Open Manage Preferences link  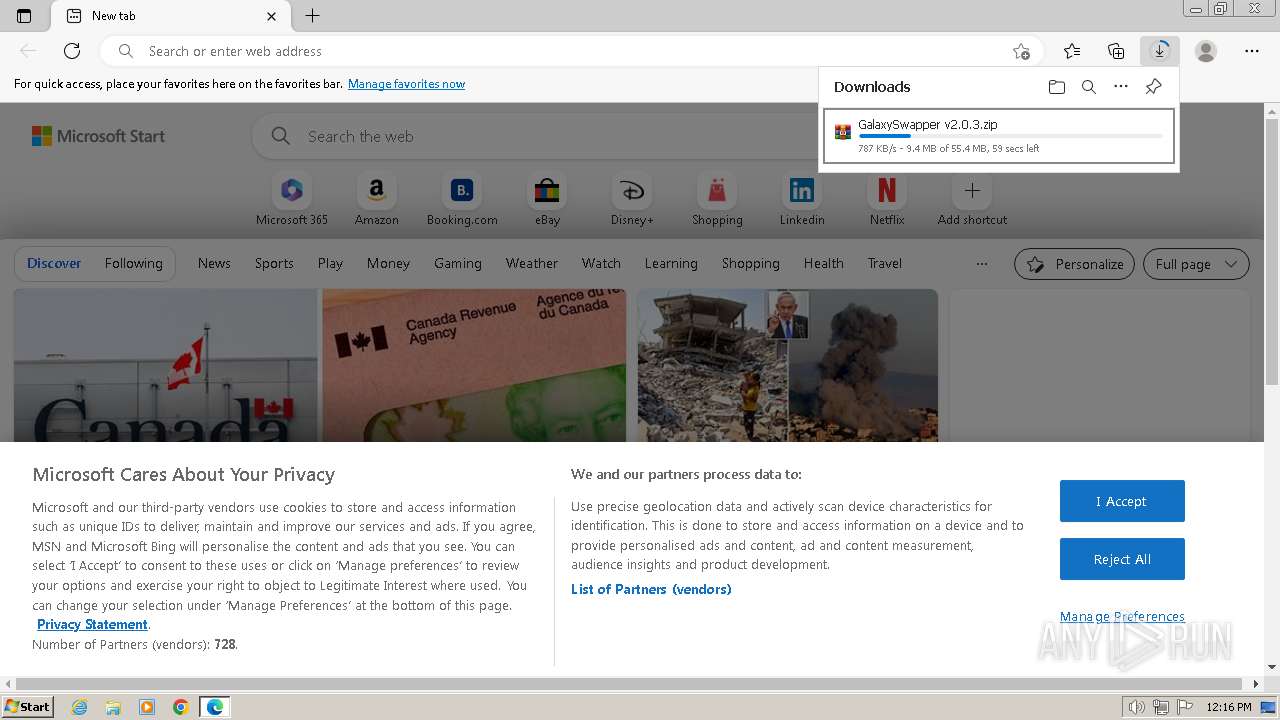point(1122,616)
